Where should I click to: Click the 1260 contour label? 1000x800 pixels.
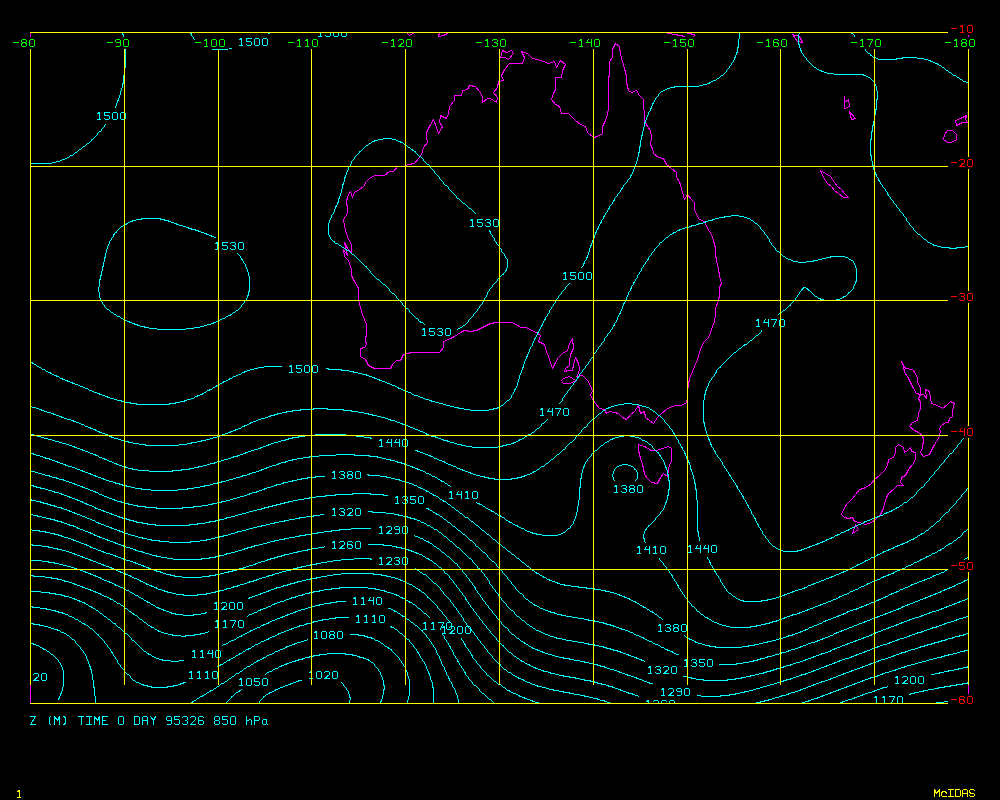(346, 546)
